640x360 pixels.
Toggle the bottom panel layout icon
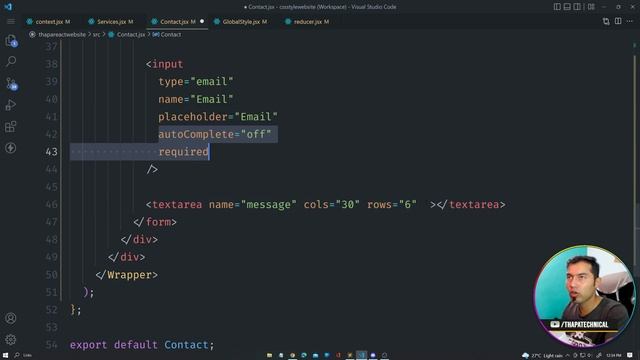click(567, 7)
